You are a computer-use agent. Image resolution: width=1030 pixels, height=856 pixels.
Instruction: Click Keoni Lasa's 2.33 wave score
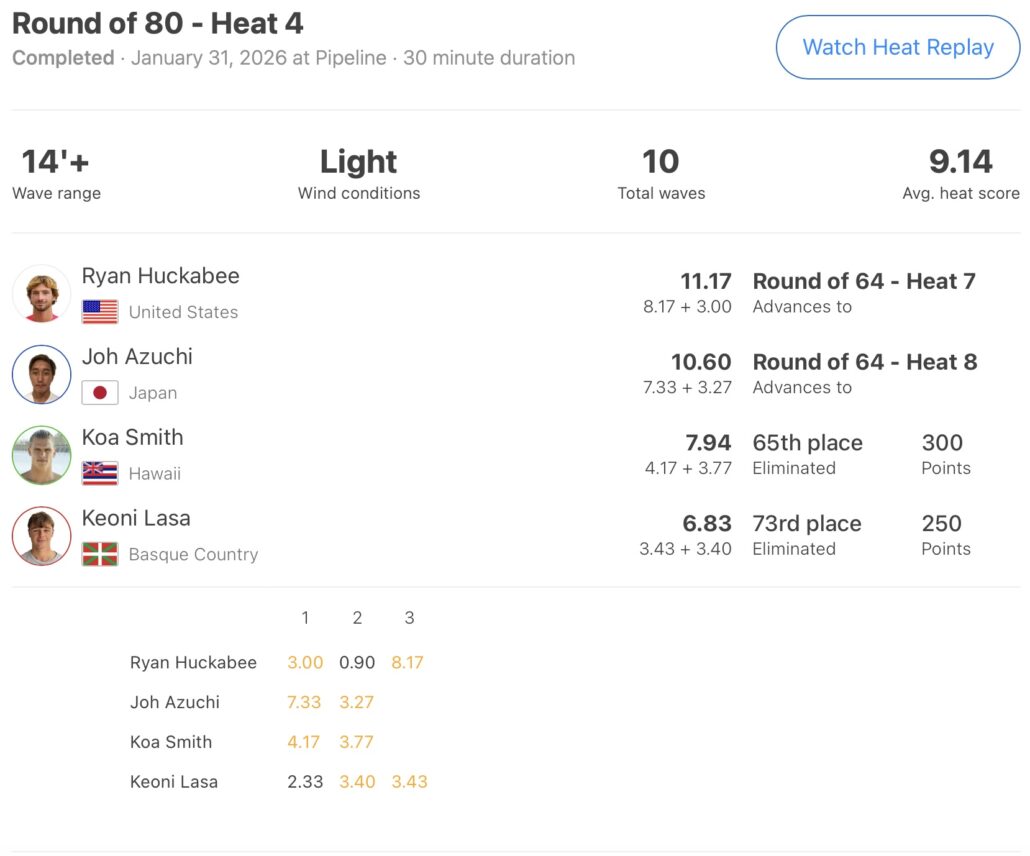point(304,782)
